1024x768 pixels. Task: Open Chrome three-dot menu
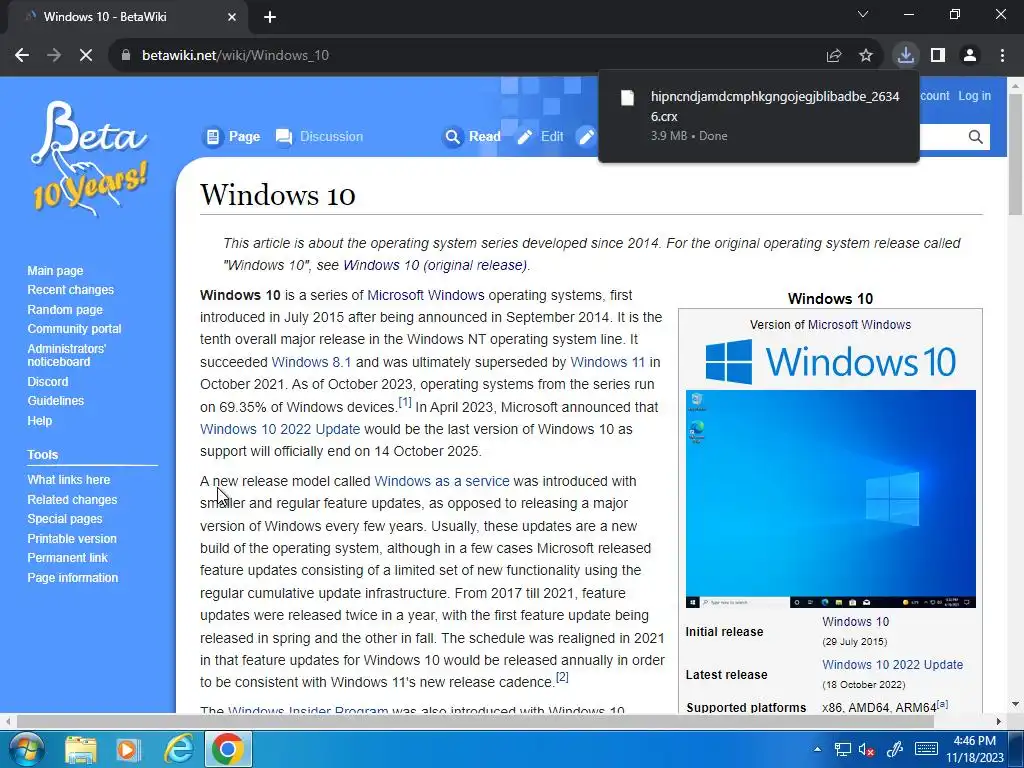click(1002, 56)
